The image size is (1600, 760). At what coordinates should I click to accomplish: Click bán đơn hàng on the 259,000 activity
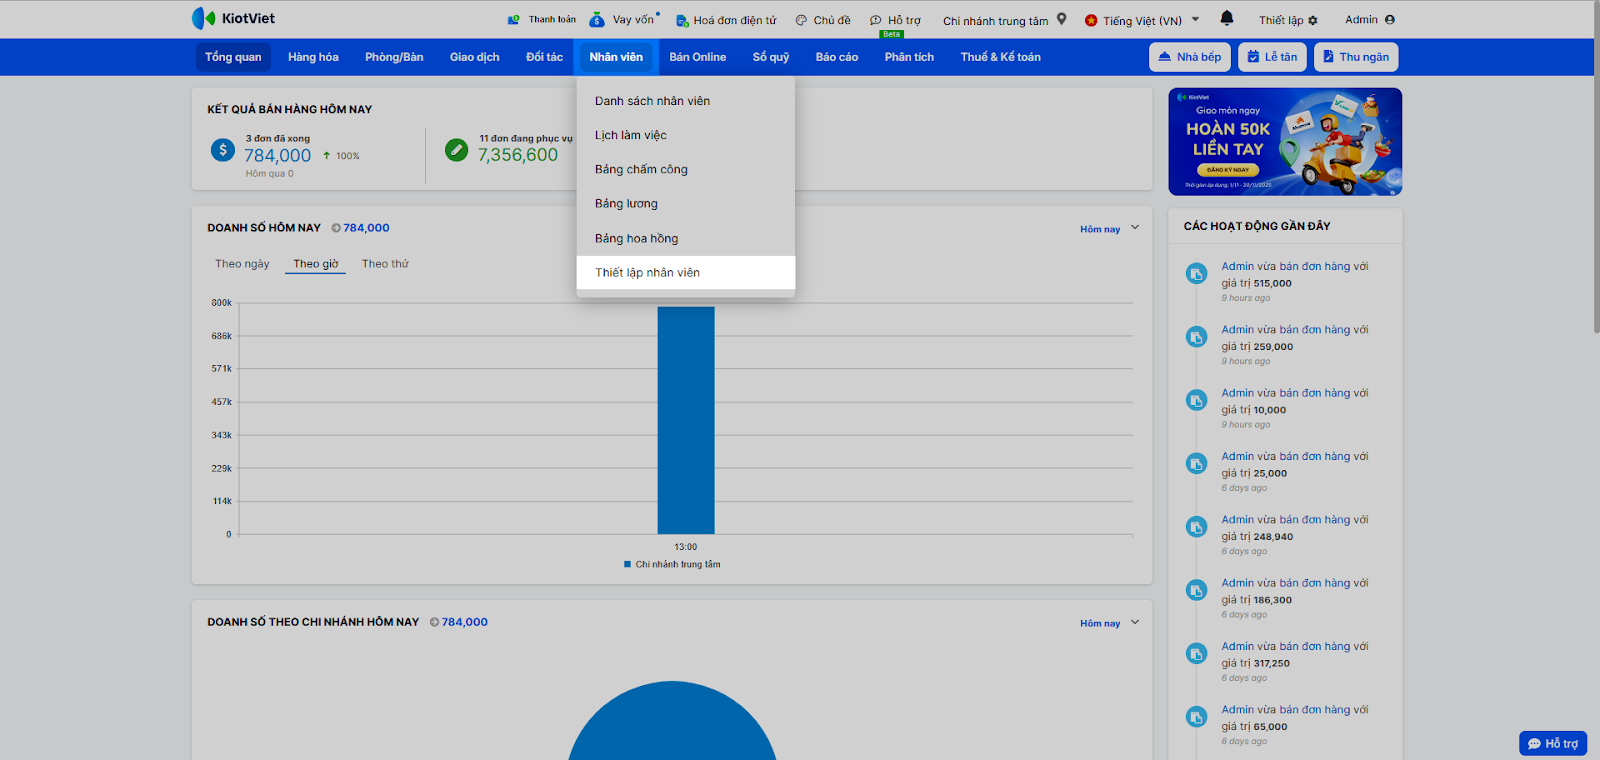[x=1315, y=330]
